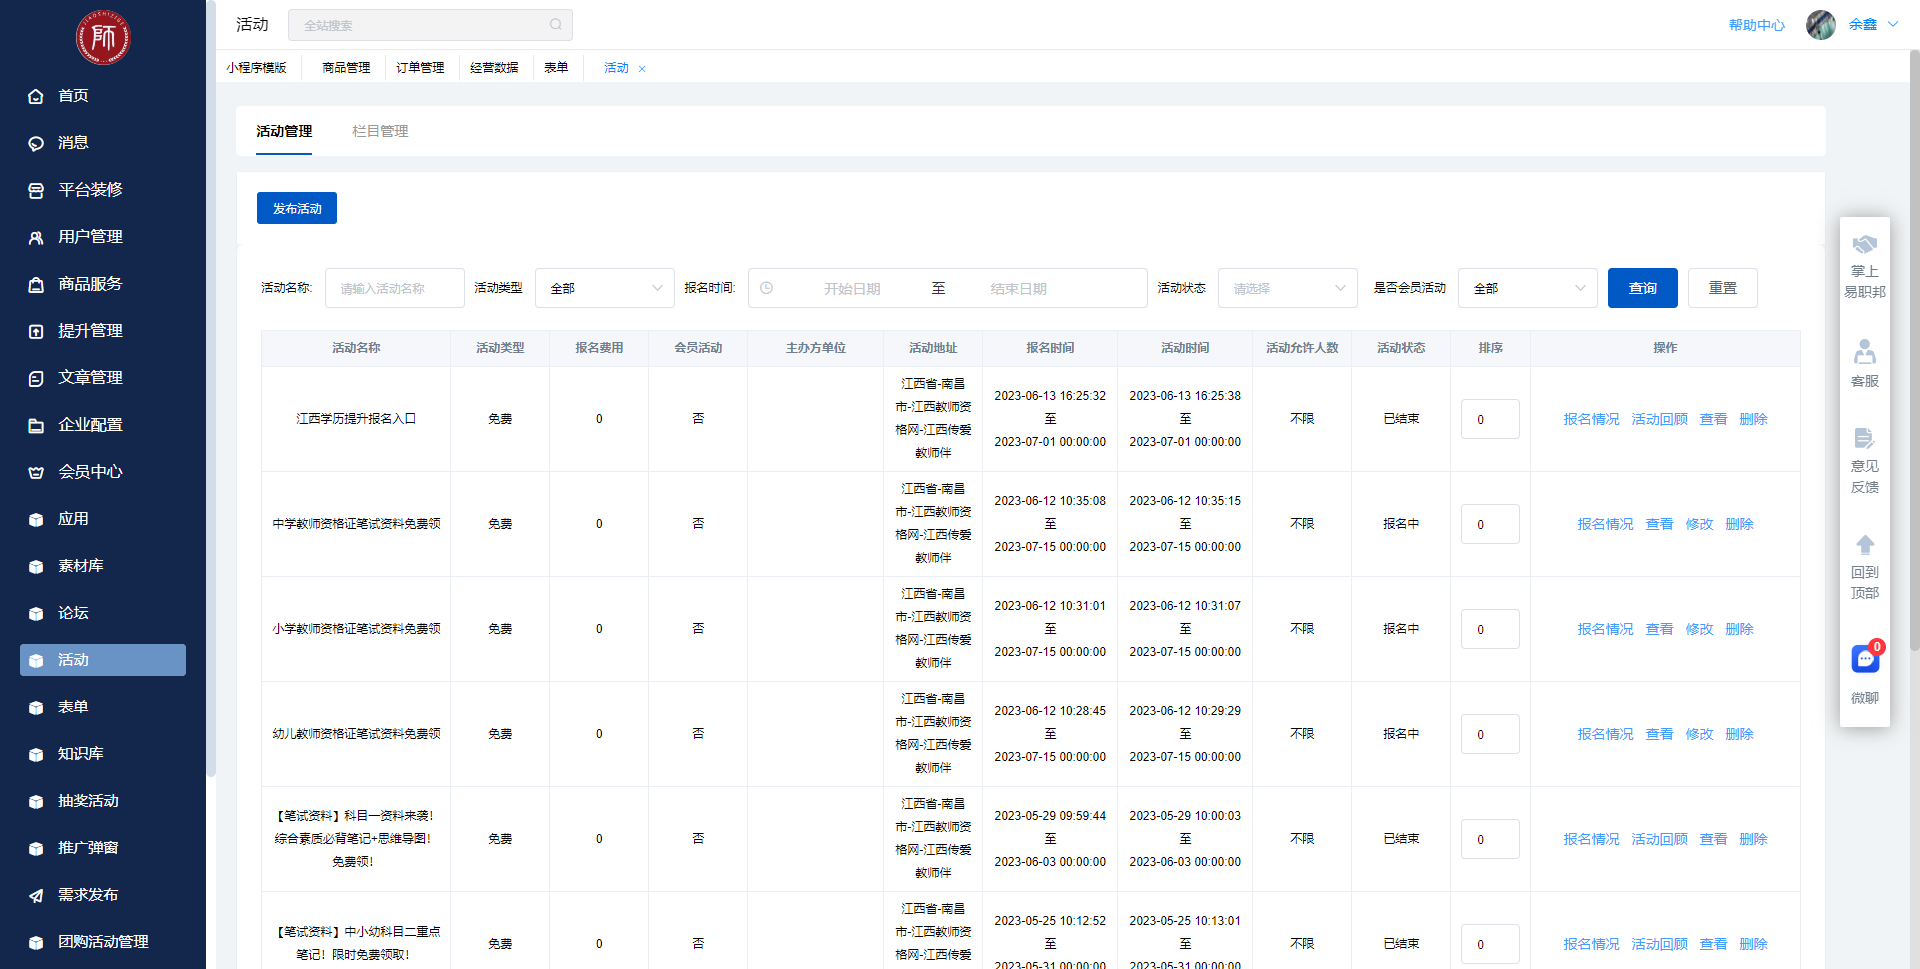Click the user management person icon
Viewport: 1920px width, 969px height.
click(x=36, y=237)
